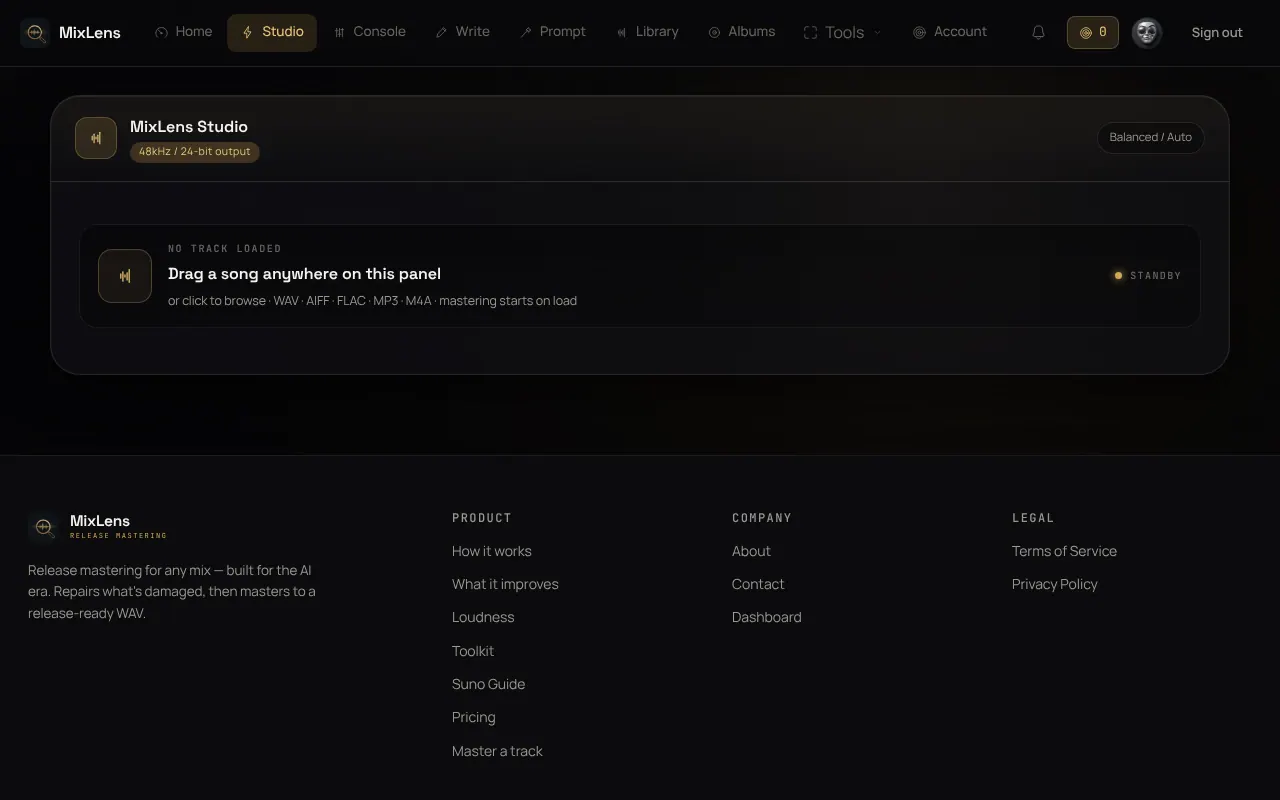The height and width of the screenshot is (800, 1280).
Task: Open the Toolkit footer link
Action: [x=473, y=651]
